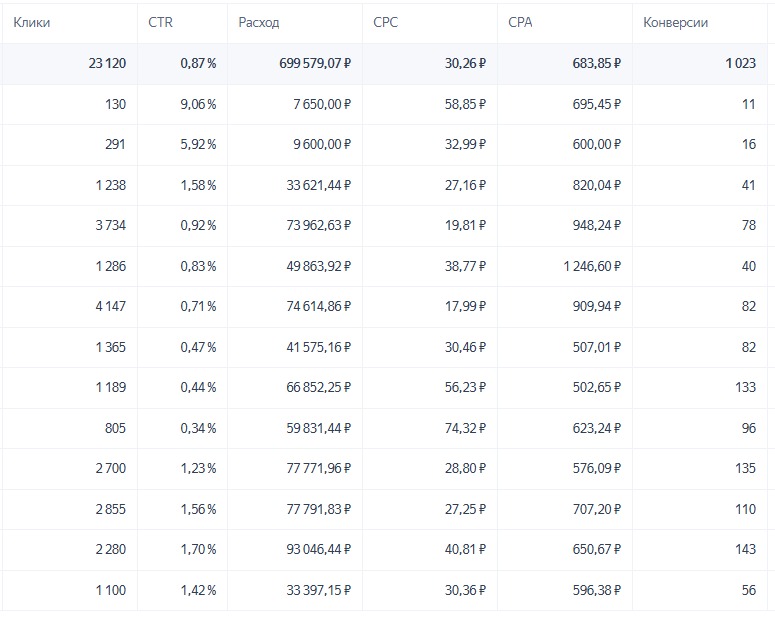Click the Конверсии column header
The width and height of the screenshot is (775, 621).
[x=678, y=22]
